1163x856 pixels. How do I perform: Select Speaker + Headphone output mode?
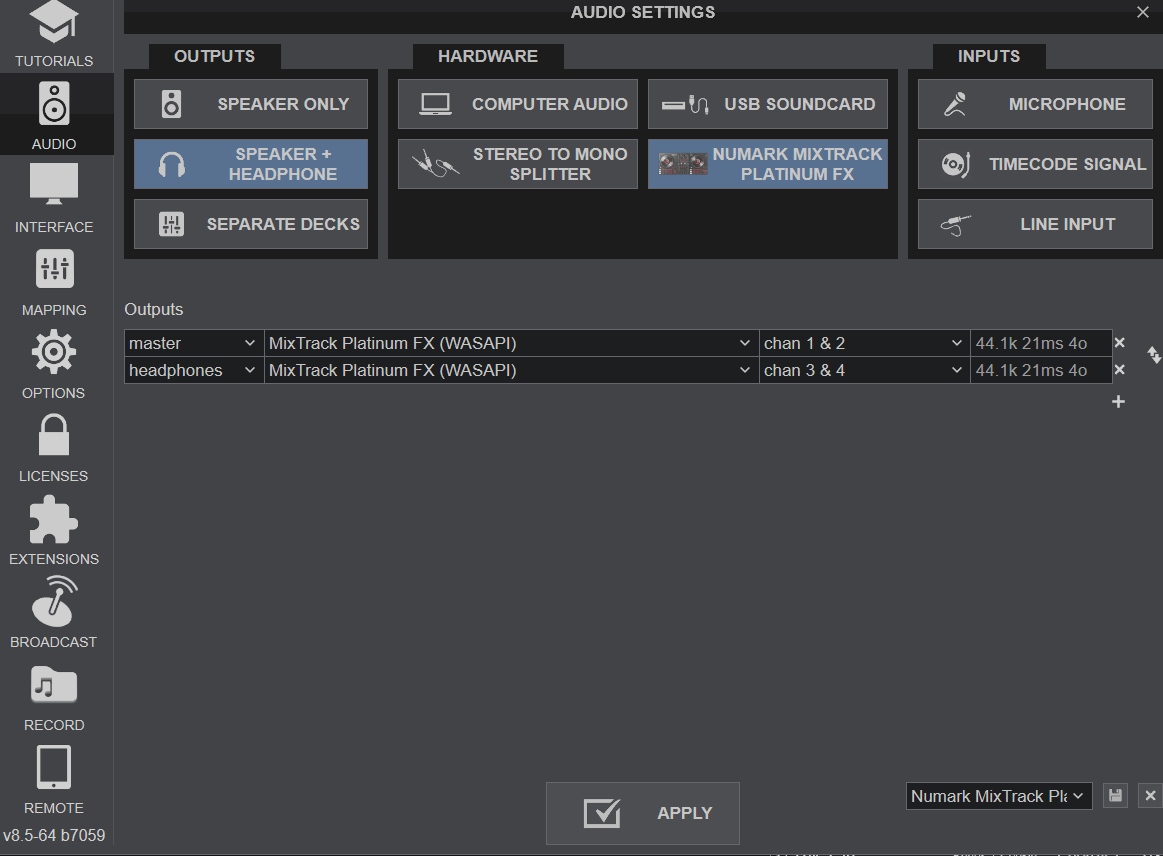[x=251, y=164]
